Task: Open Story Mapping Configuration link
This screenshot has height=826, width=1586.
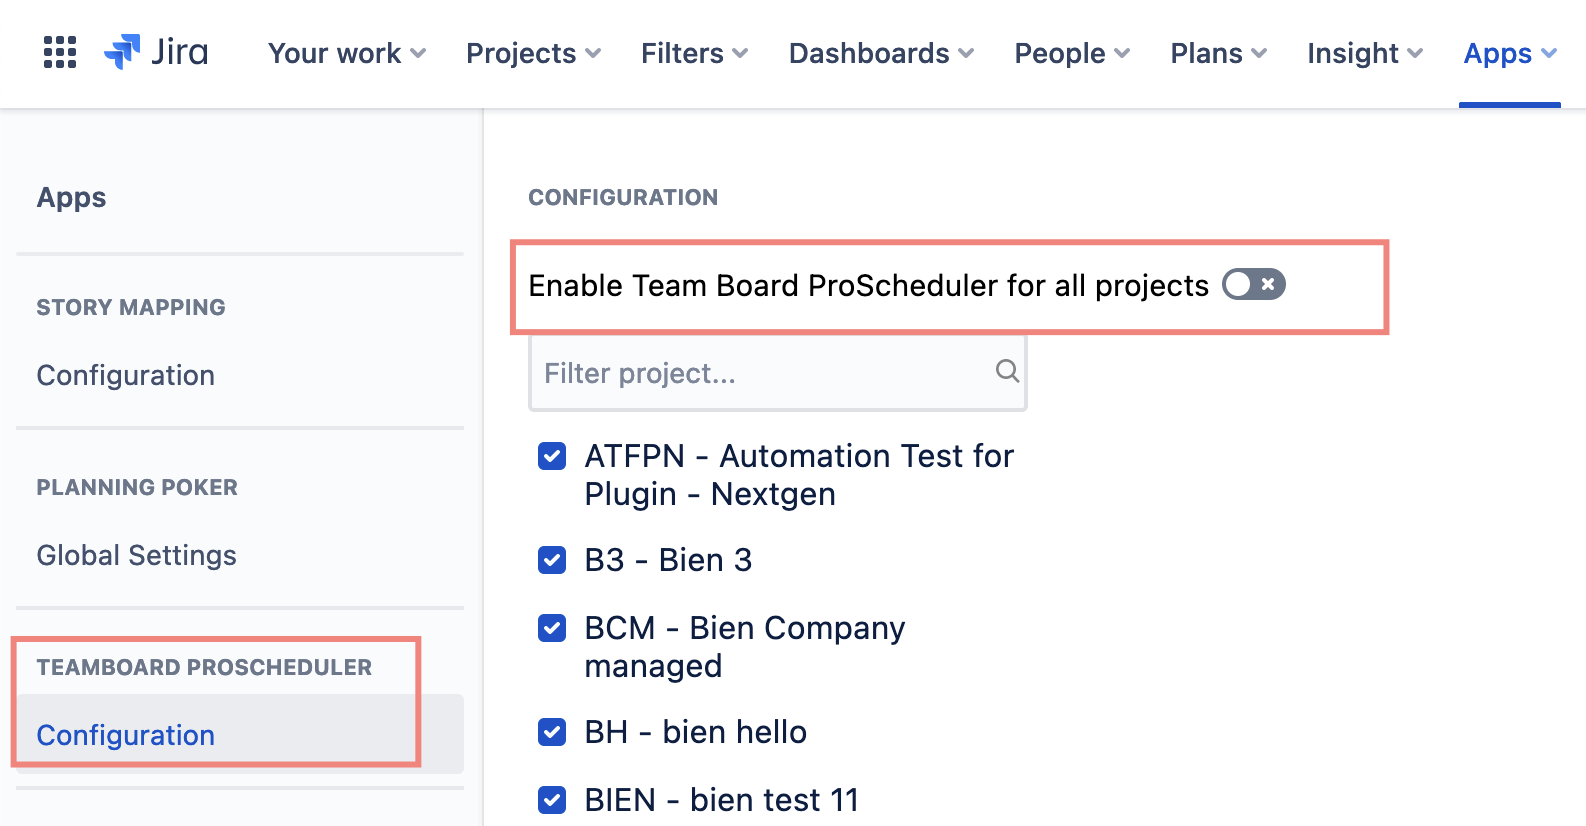Action: coord(126,375)
